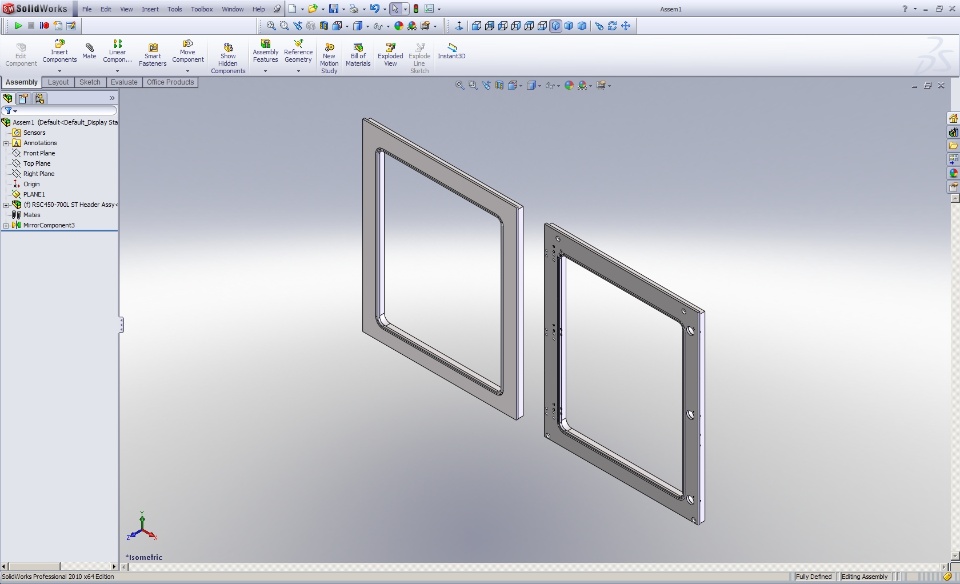Open the Smart Fasteners tool
This screenshot has height=584, width=960.
(152, 55)
